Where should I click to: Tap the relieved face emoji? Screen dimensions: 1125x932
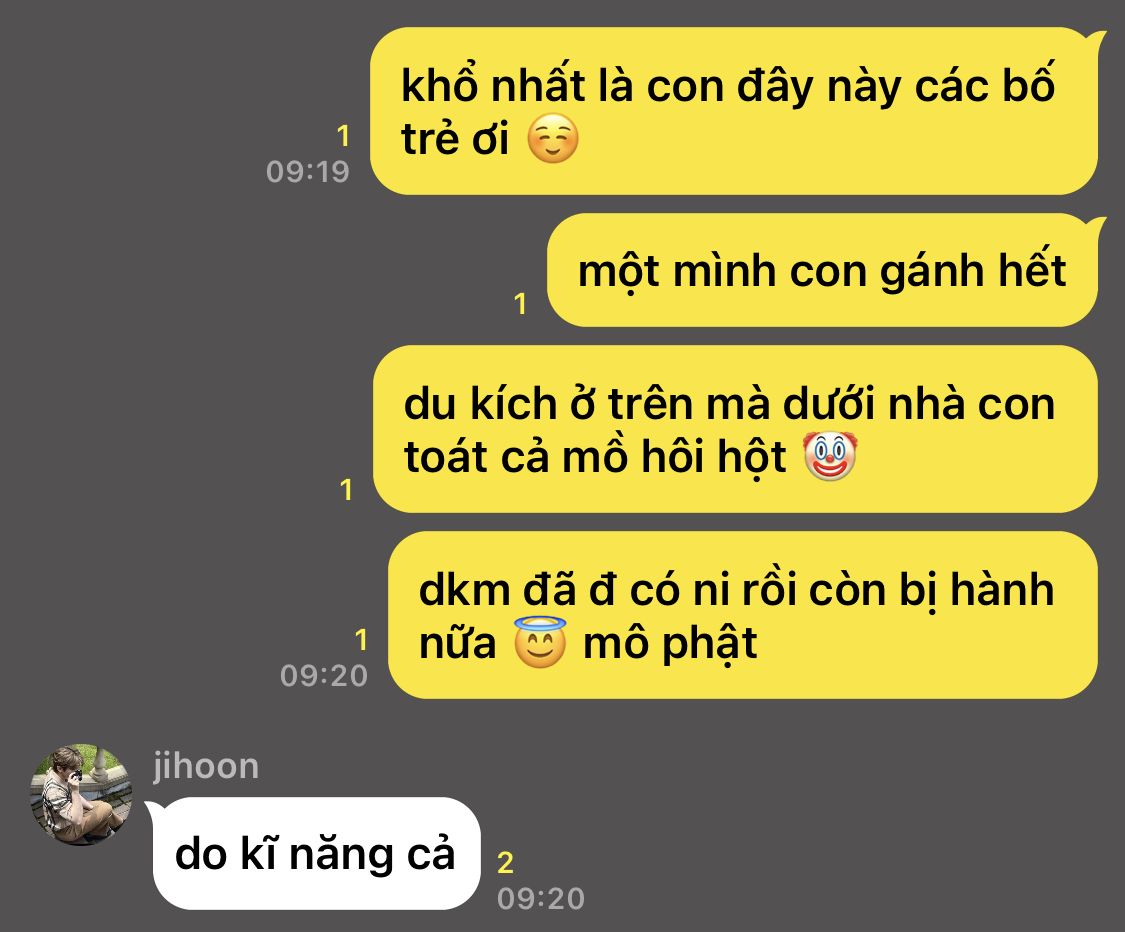[x=552, y=138]
